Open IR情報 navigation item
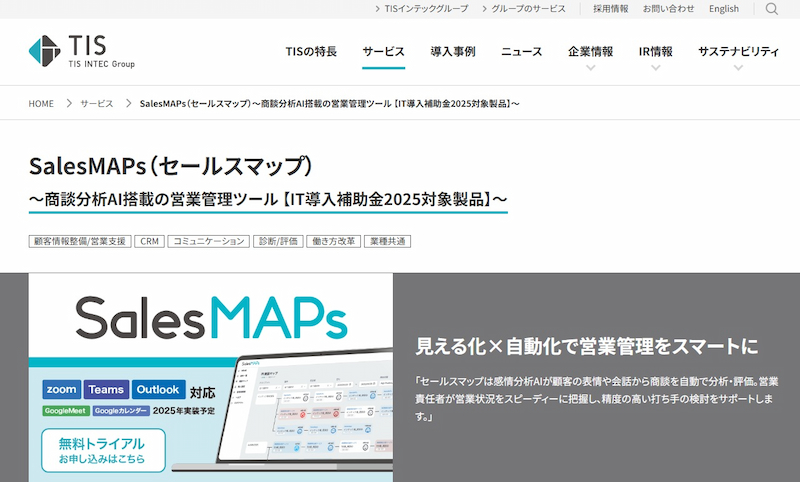The image size is (800, 482). coord(656,52)
